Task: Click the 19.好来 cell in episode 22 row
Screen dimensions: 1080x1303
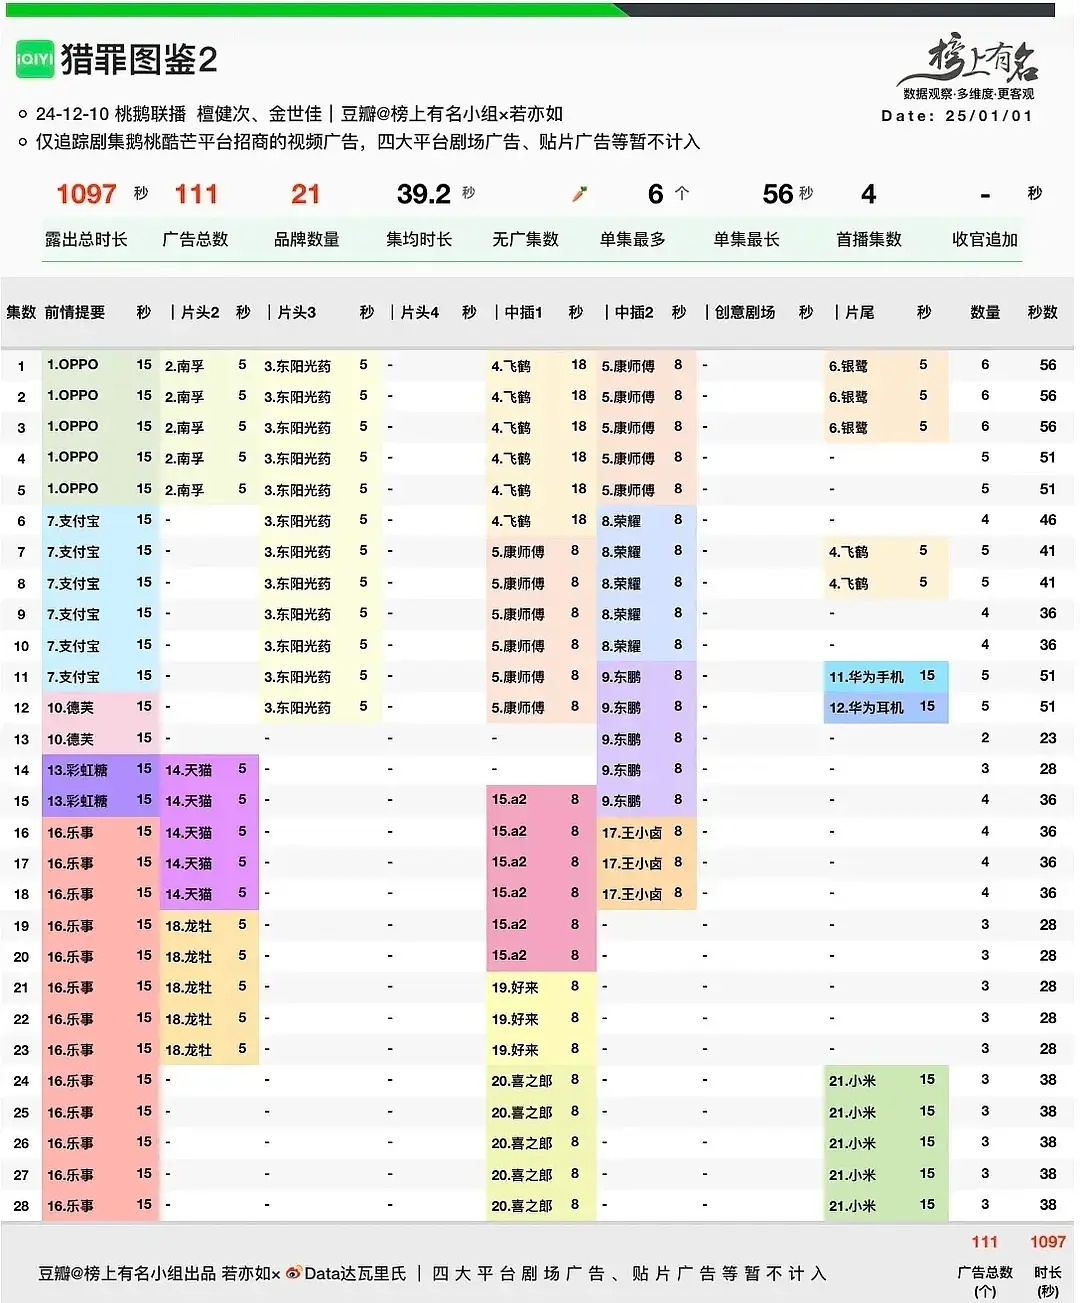Action: 515,1019
